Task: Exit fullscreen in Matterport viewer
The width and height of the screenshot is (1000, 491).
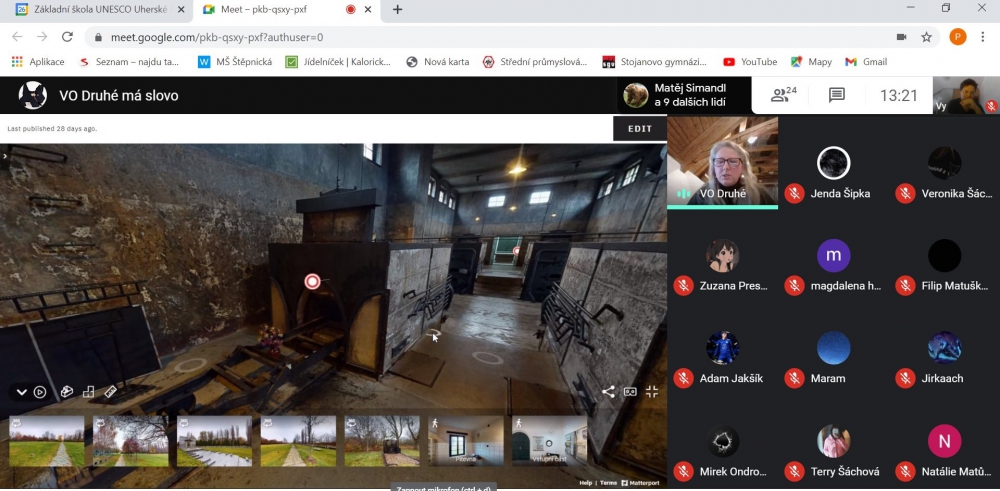Action: click(x=652, y=392)
